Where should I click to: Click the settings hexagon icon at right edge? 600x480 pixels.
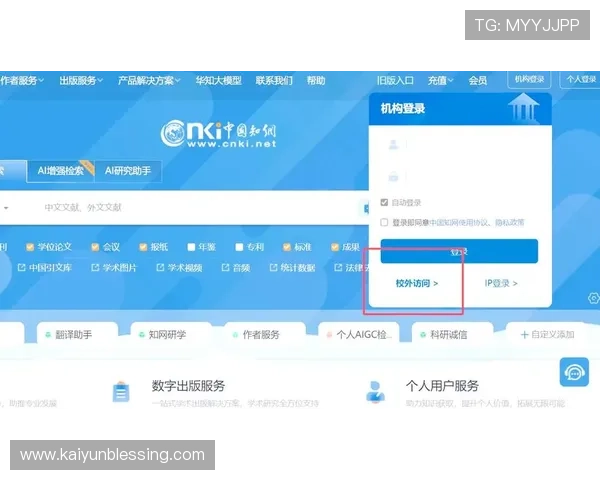click(x=593, y=298)
